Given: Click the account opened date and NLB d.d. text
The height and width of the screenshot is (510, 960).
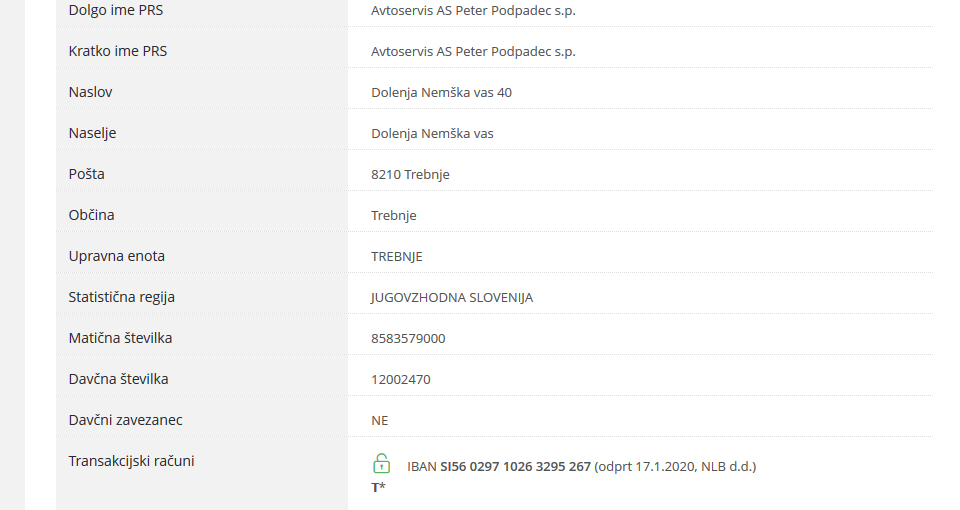Looking at the screenshot, I should click(x=676, y=466).
